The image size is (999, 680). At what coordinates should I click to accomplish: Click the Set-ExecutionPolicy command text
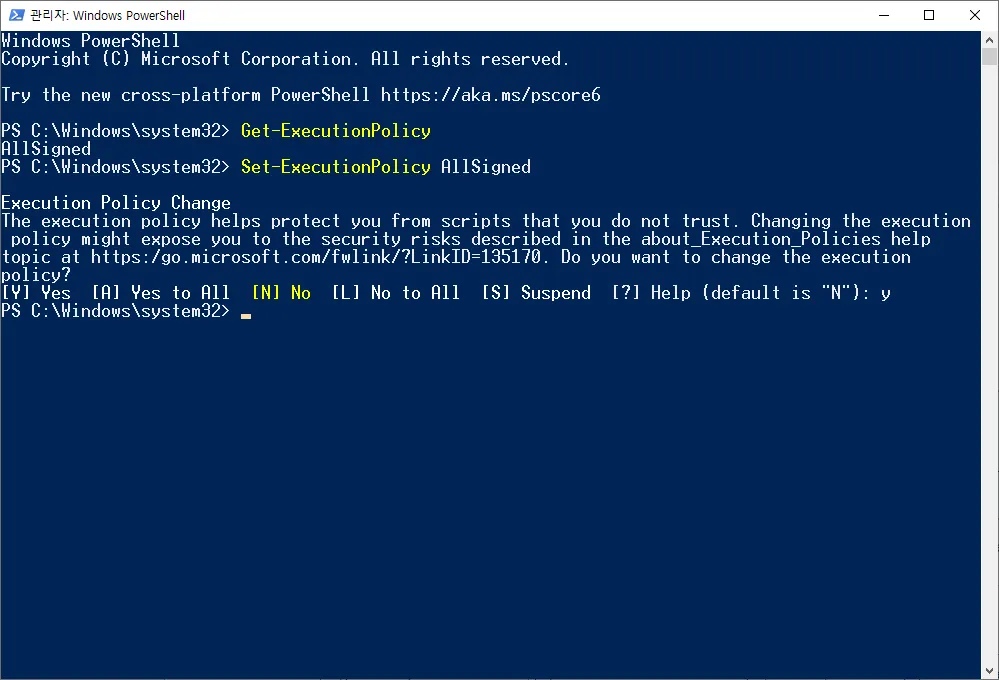336,167
